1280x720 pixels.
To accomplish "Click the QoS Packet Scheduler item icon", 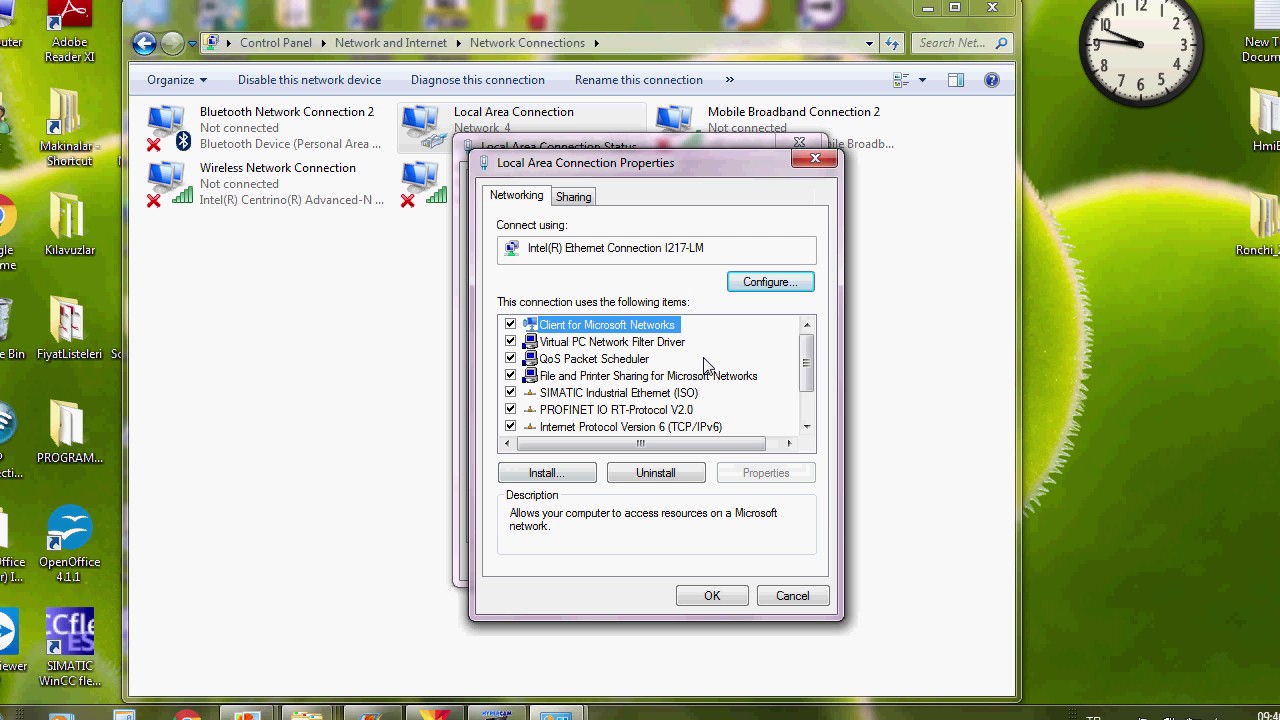I will pos(530,359).
